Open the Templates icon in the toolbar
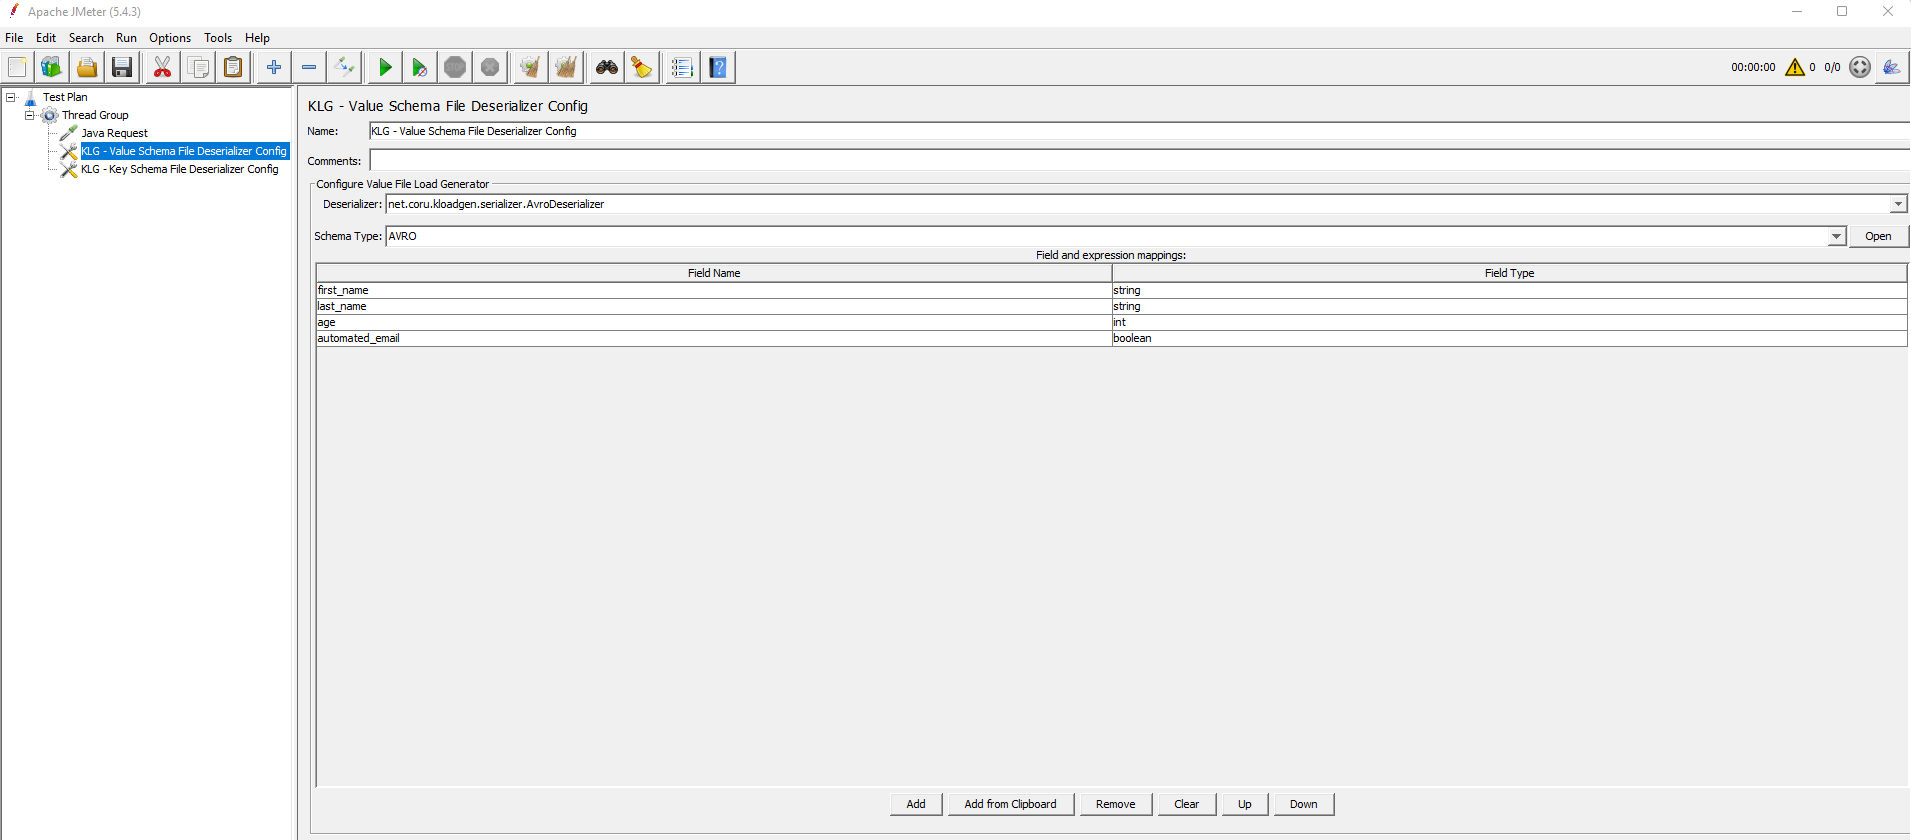Viewport: 1911px width, 840px height. pos(51,67)
